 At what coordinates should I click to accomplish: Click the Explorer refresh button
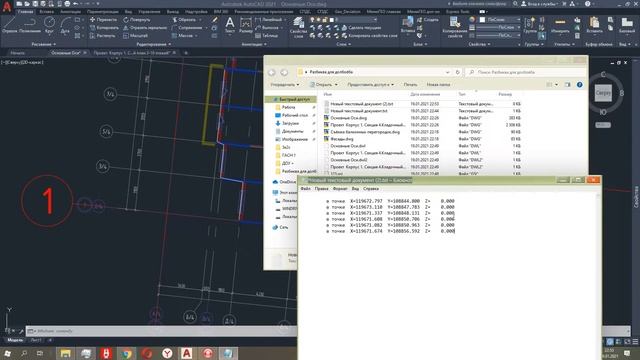pos(458,72)
